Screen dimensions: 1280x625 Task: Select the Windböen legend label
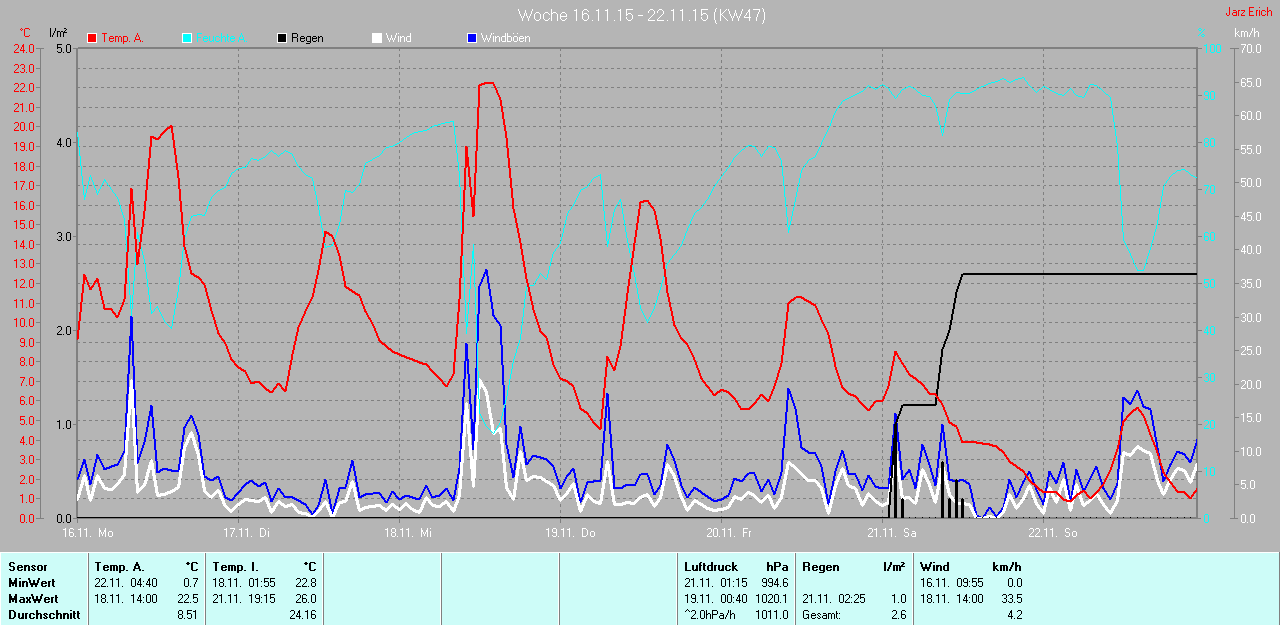[505, 38]
